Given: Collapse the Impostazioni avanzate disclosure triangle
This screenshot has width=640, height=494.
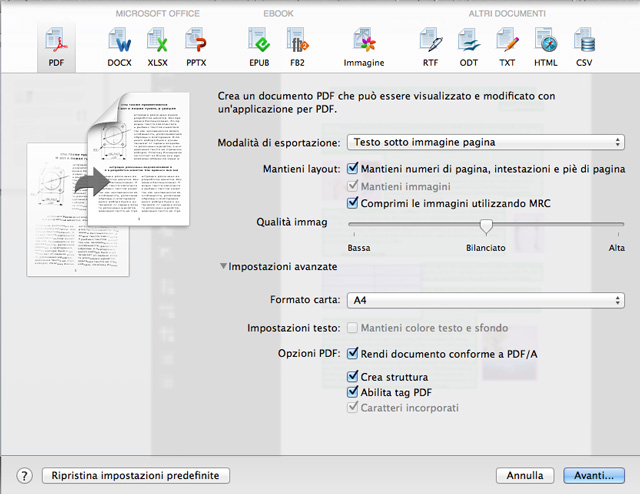Looking at the screenshot, I should (x=223, y=266).
